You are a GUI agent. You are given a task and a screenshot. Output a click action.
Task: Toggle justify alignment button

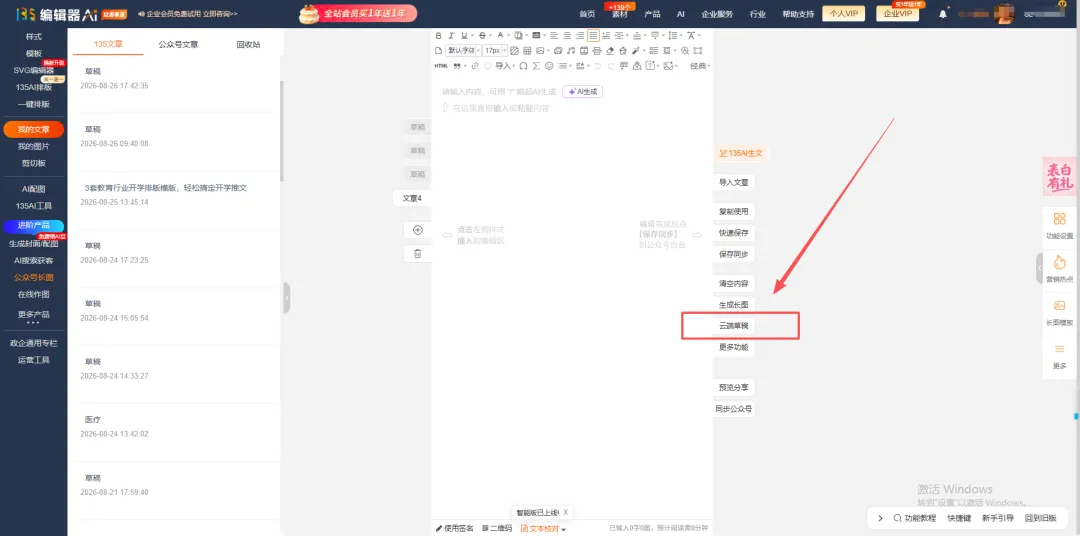coord(593,36)
